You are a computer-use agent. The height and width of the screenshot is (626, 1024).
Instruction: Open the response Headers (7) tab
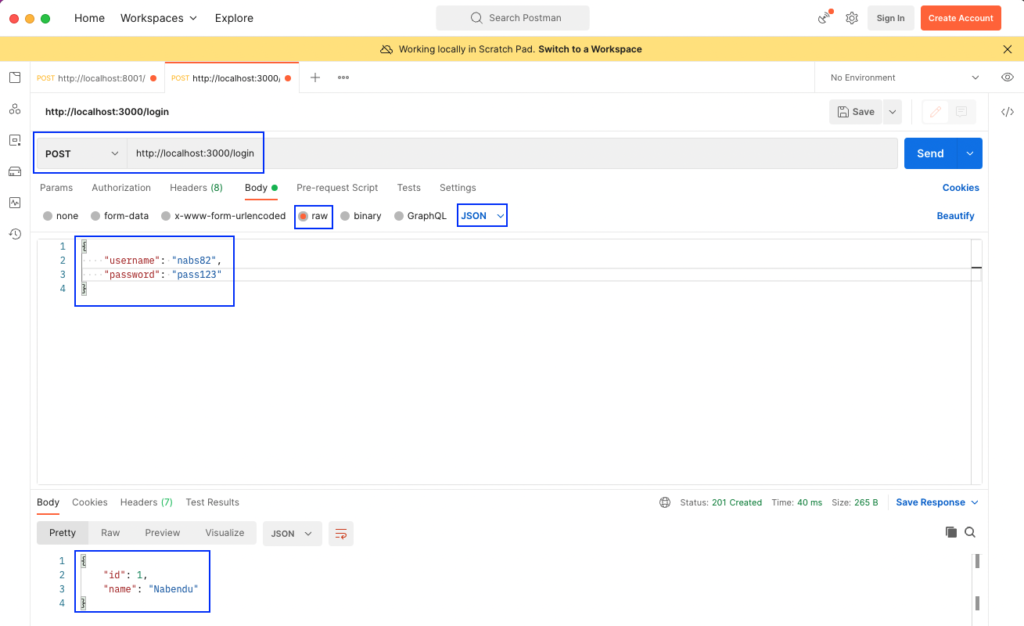click(146, 502)
